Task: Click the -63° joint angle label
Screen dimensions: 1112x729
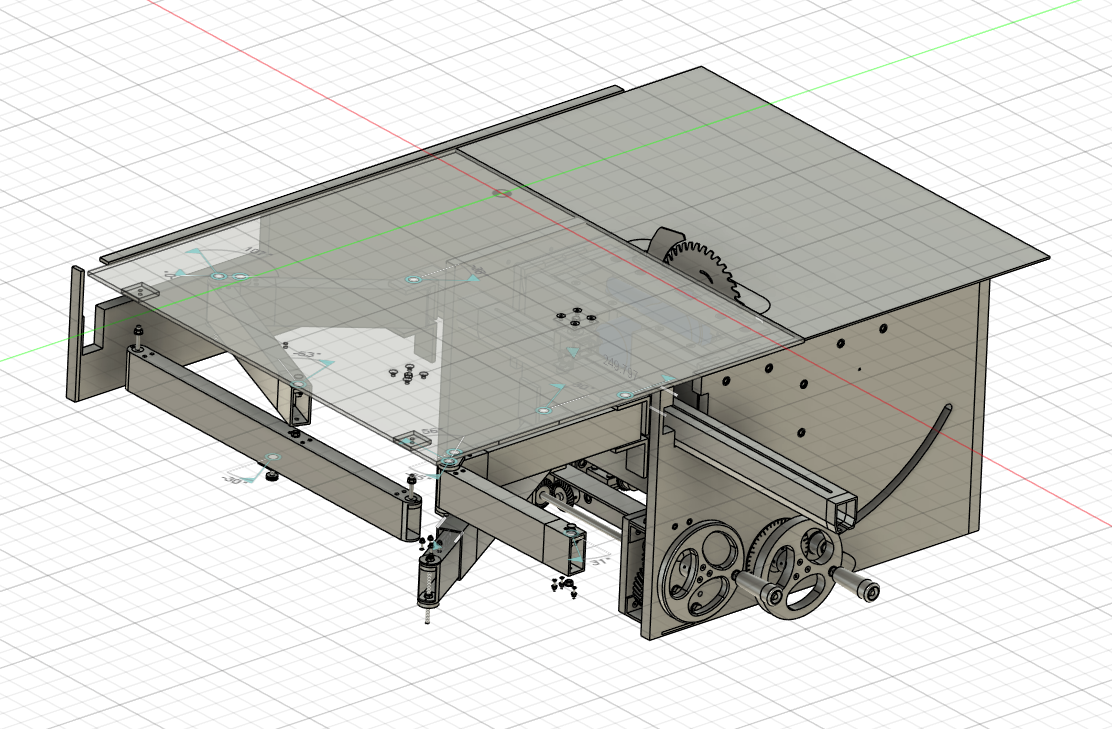Action: pos(307,356)
